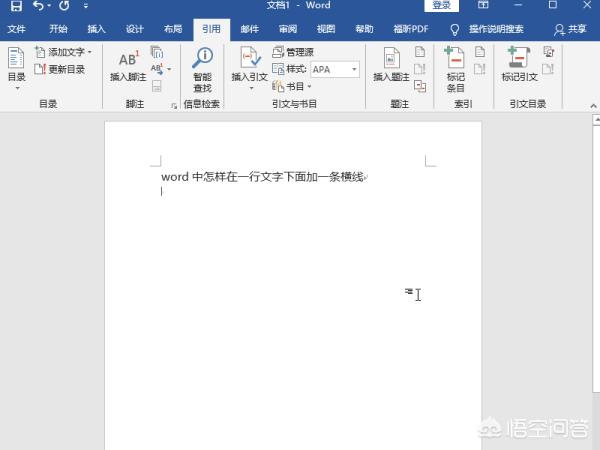Expand the APA citation style dropdown

355,69
